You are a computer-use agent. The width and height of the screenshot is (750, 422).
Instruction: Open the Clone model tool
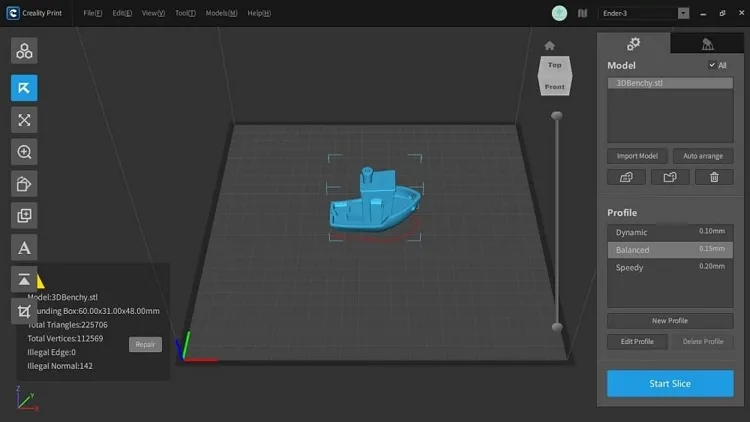[x=24, y=215]
